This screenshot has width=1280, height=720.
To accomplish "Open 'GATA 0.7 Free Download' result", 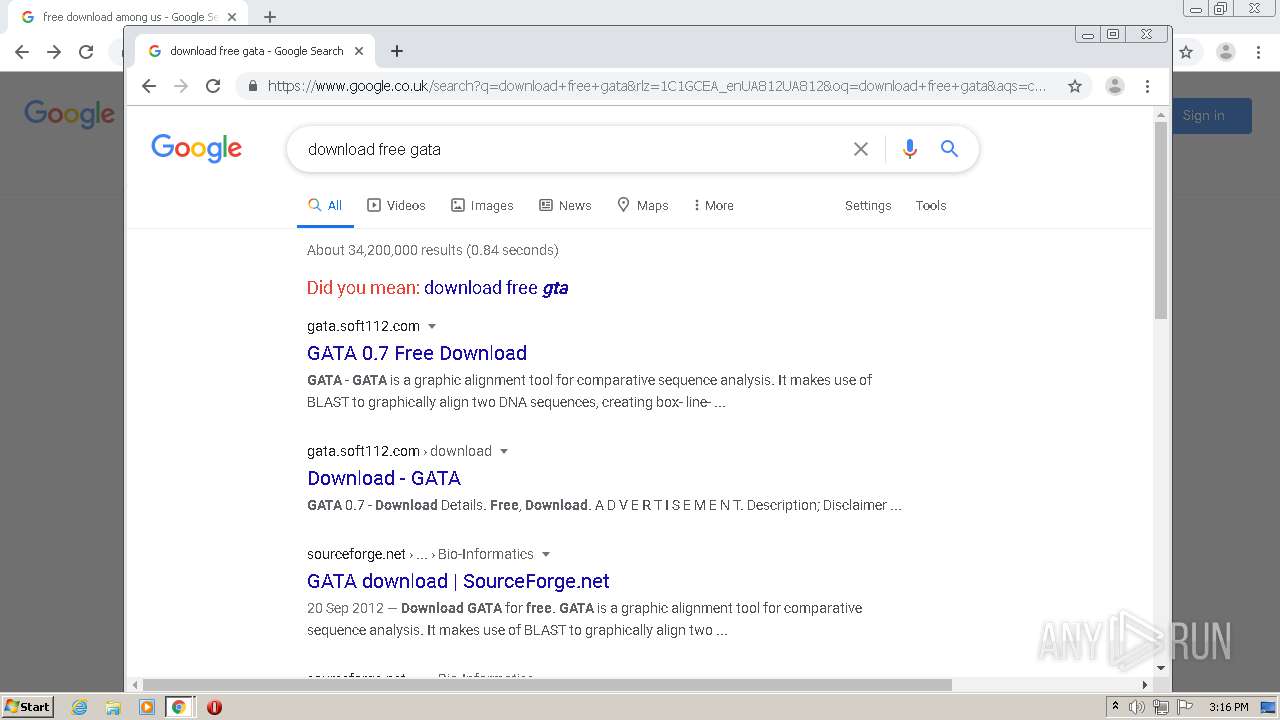I will (x=417, y=353).
